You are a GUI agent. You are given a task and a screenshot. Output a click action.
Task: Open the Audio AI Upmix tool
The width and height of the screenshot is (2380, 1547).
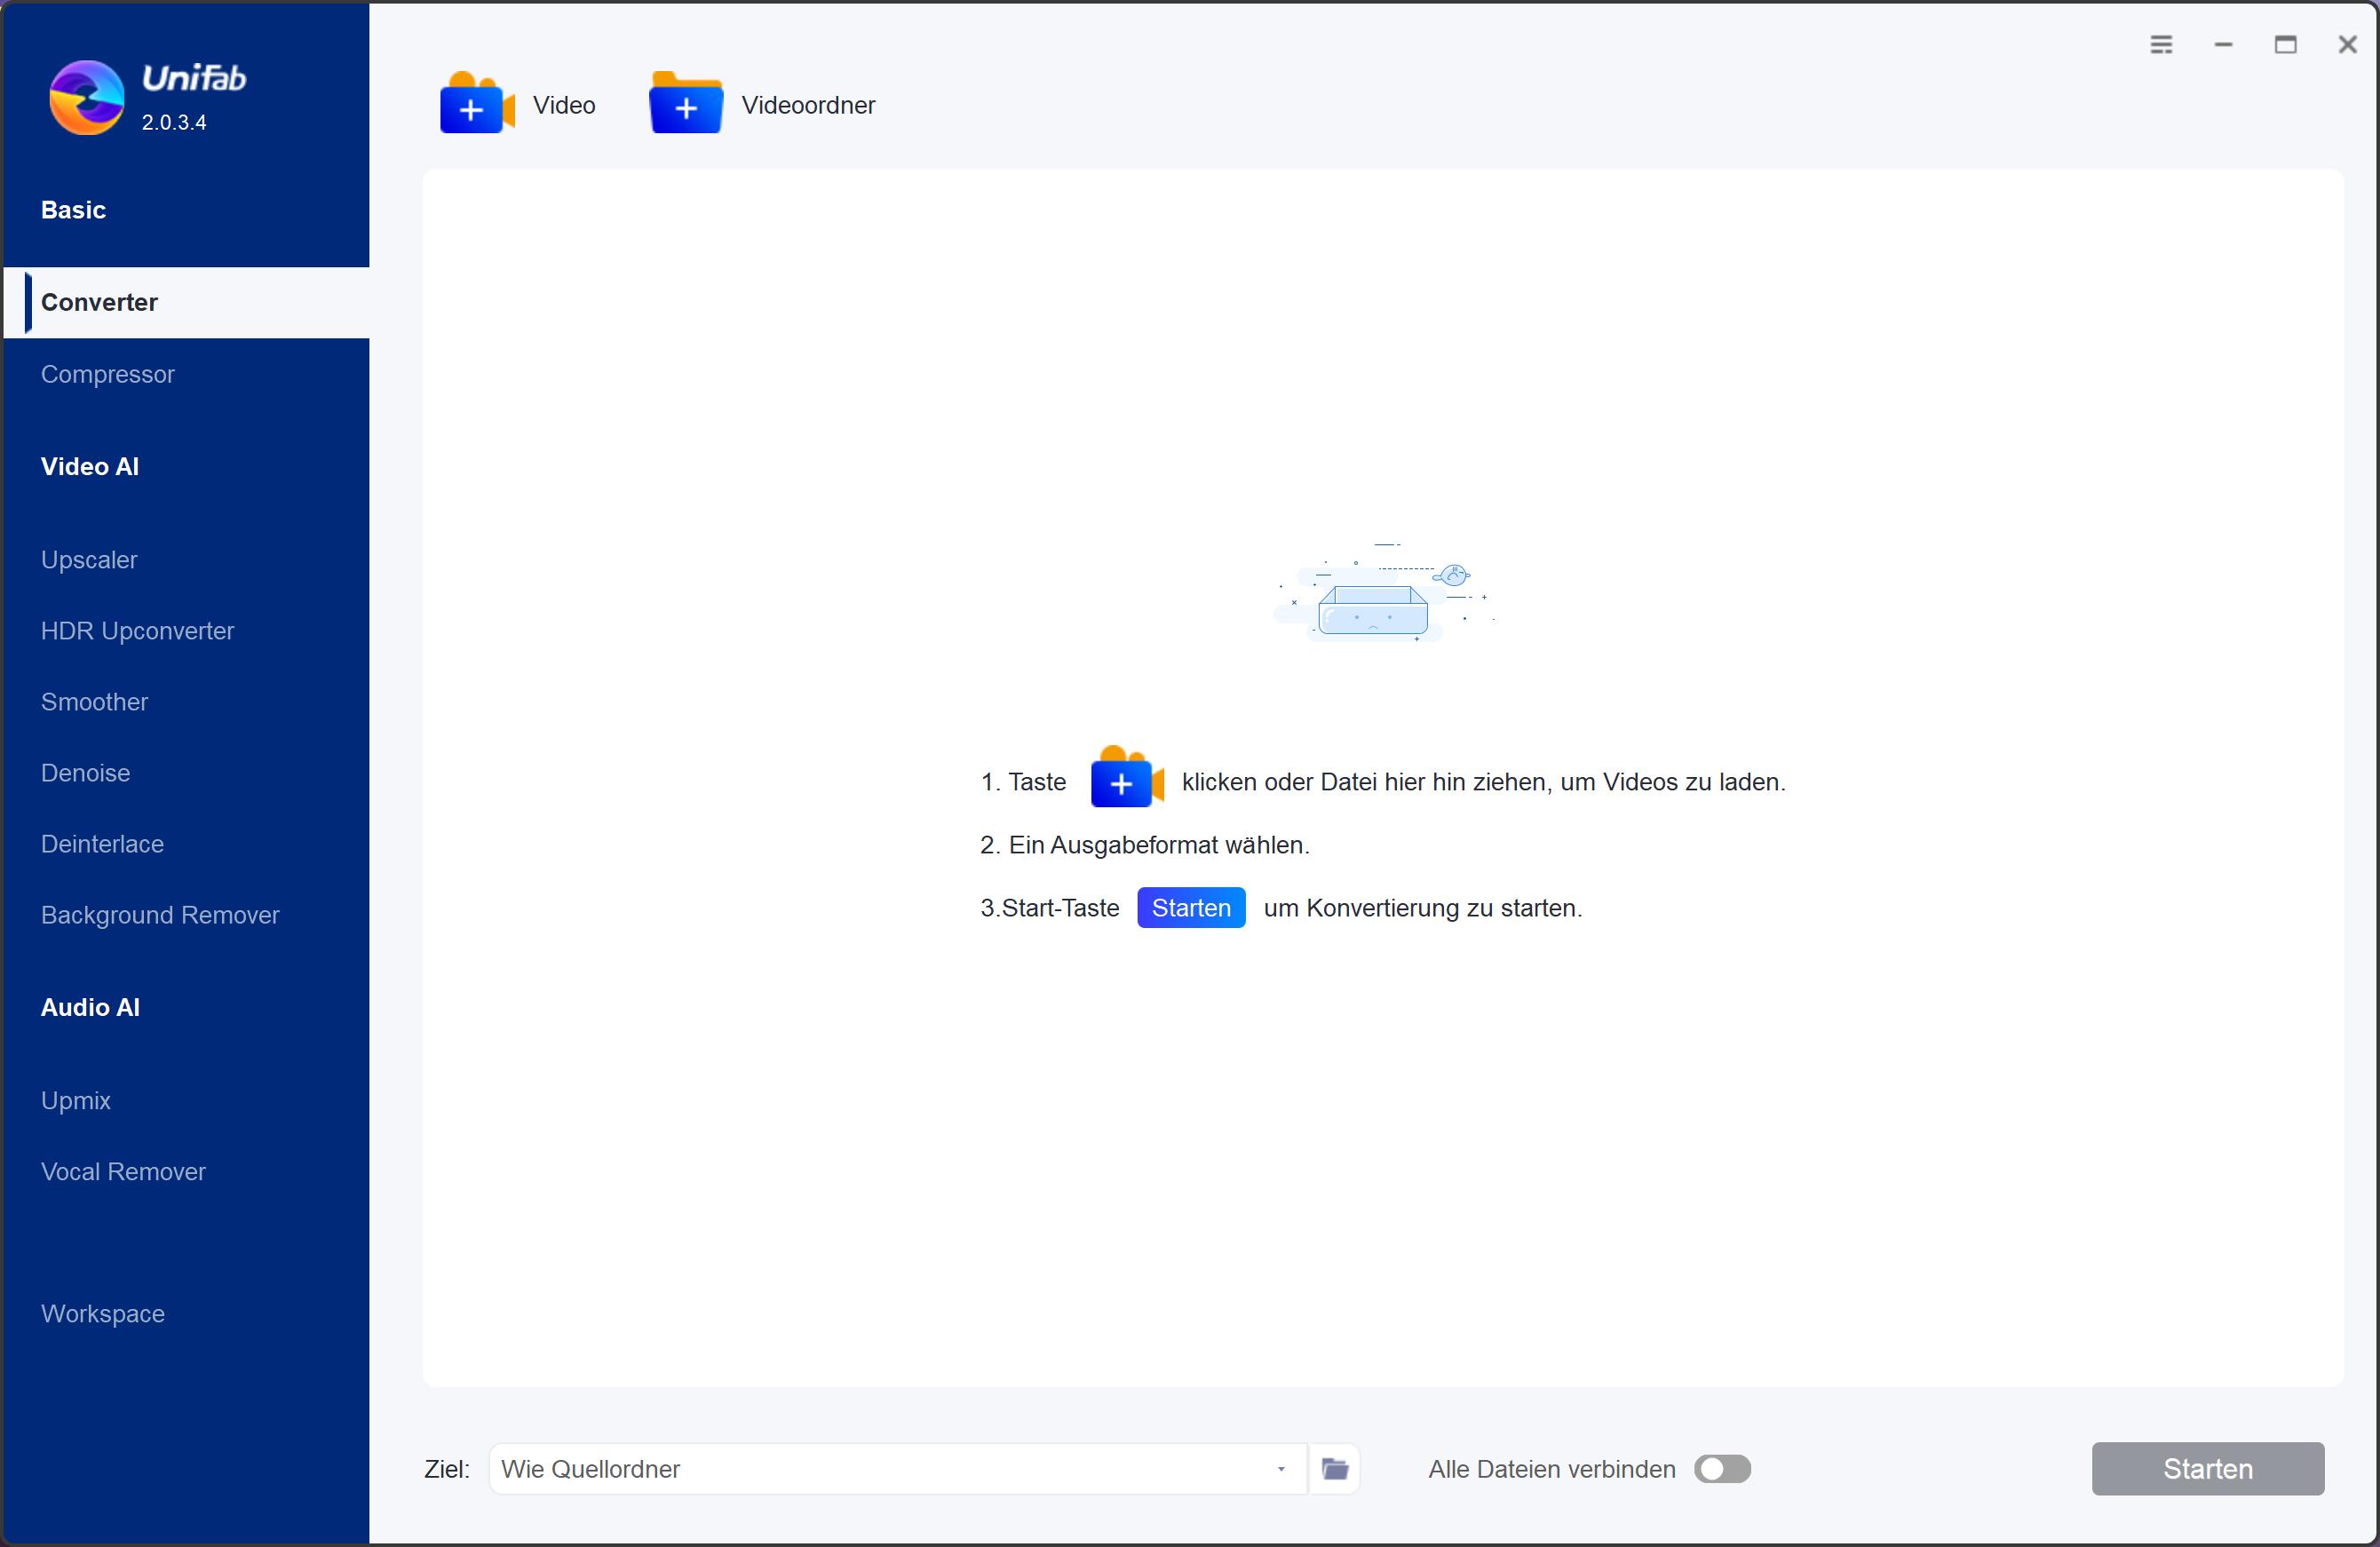click(x=75, y=1099)
